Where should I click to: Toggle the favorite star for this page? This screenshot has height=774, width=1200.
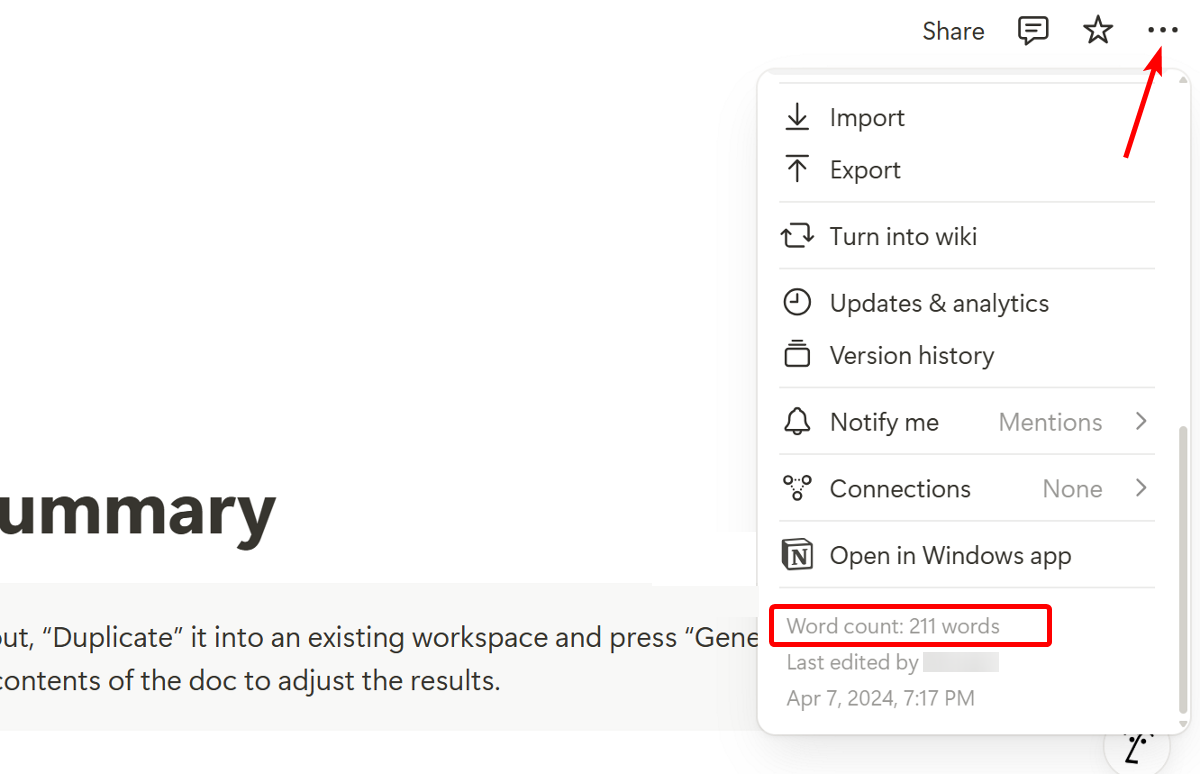[x=1097, y=30]
